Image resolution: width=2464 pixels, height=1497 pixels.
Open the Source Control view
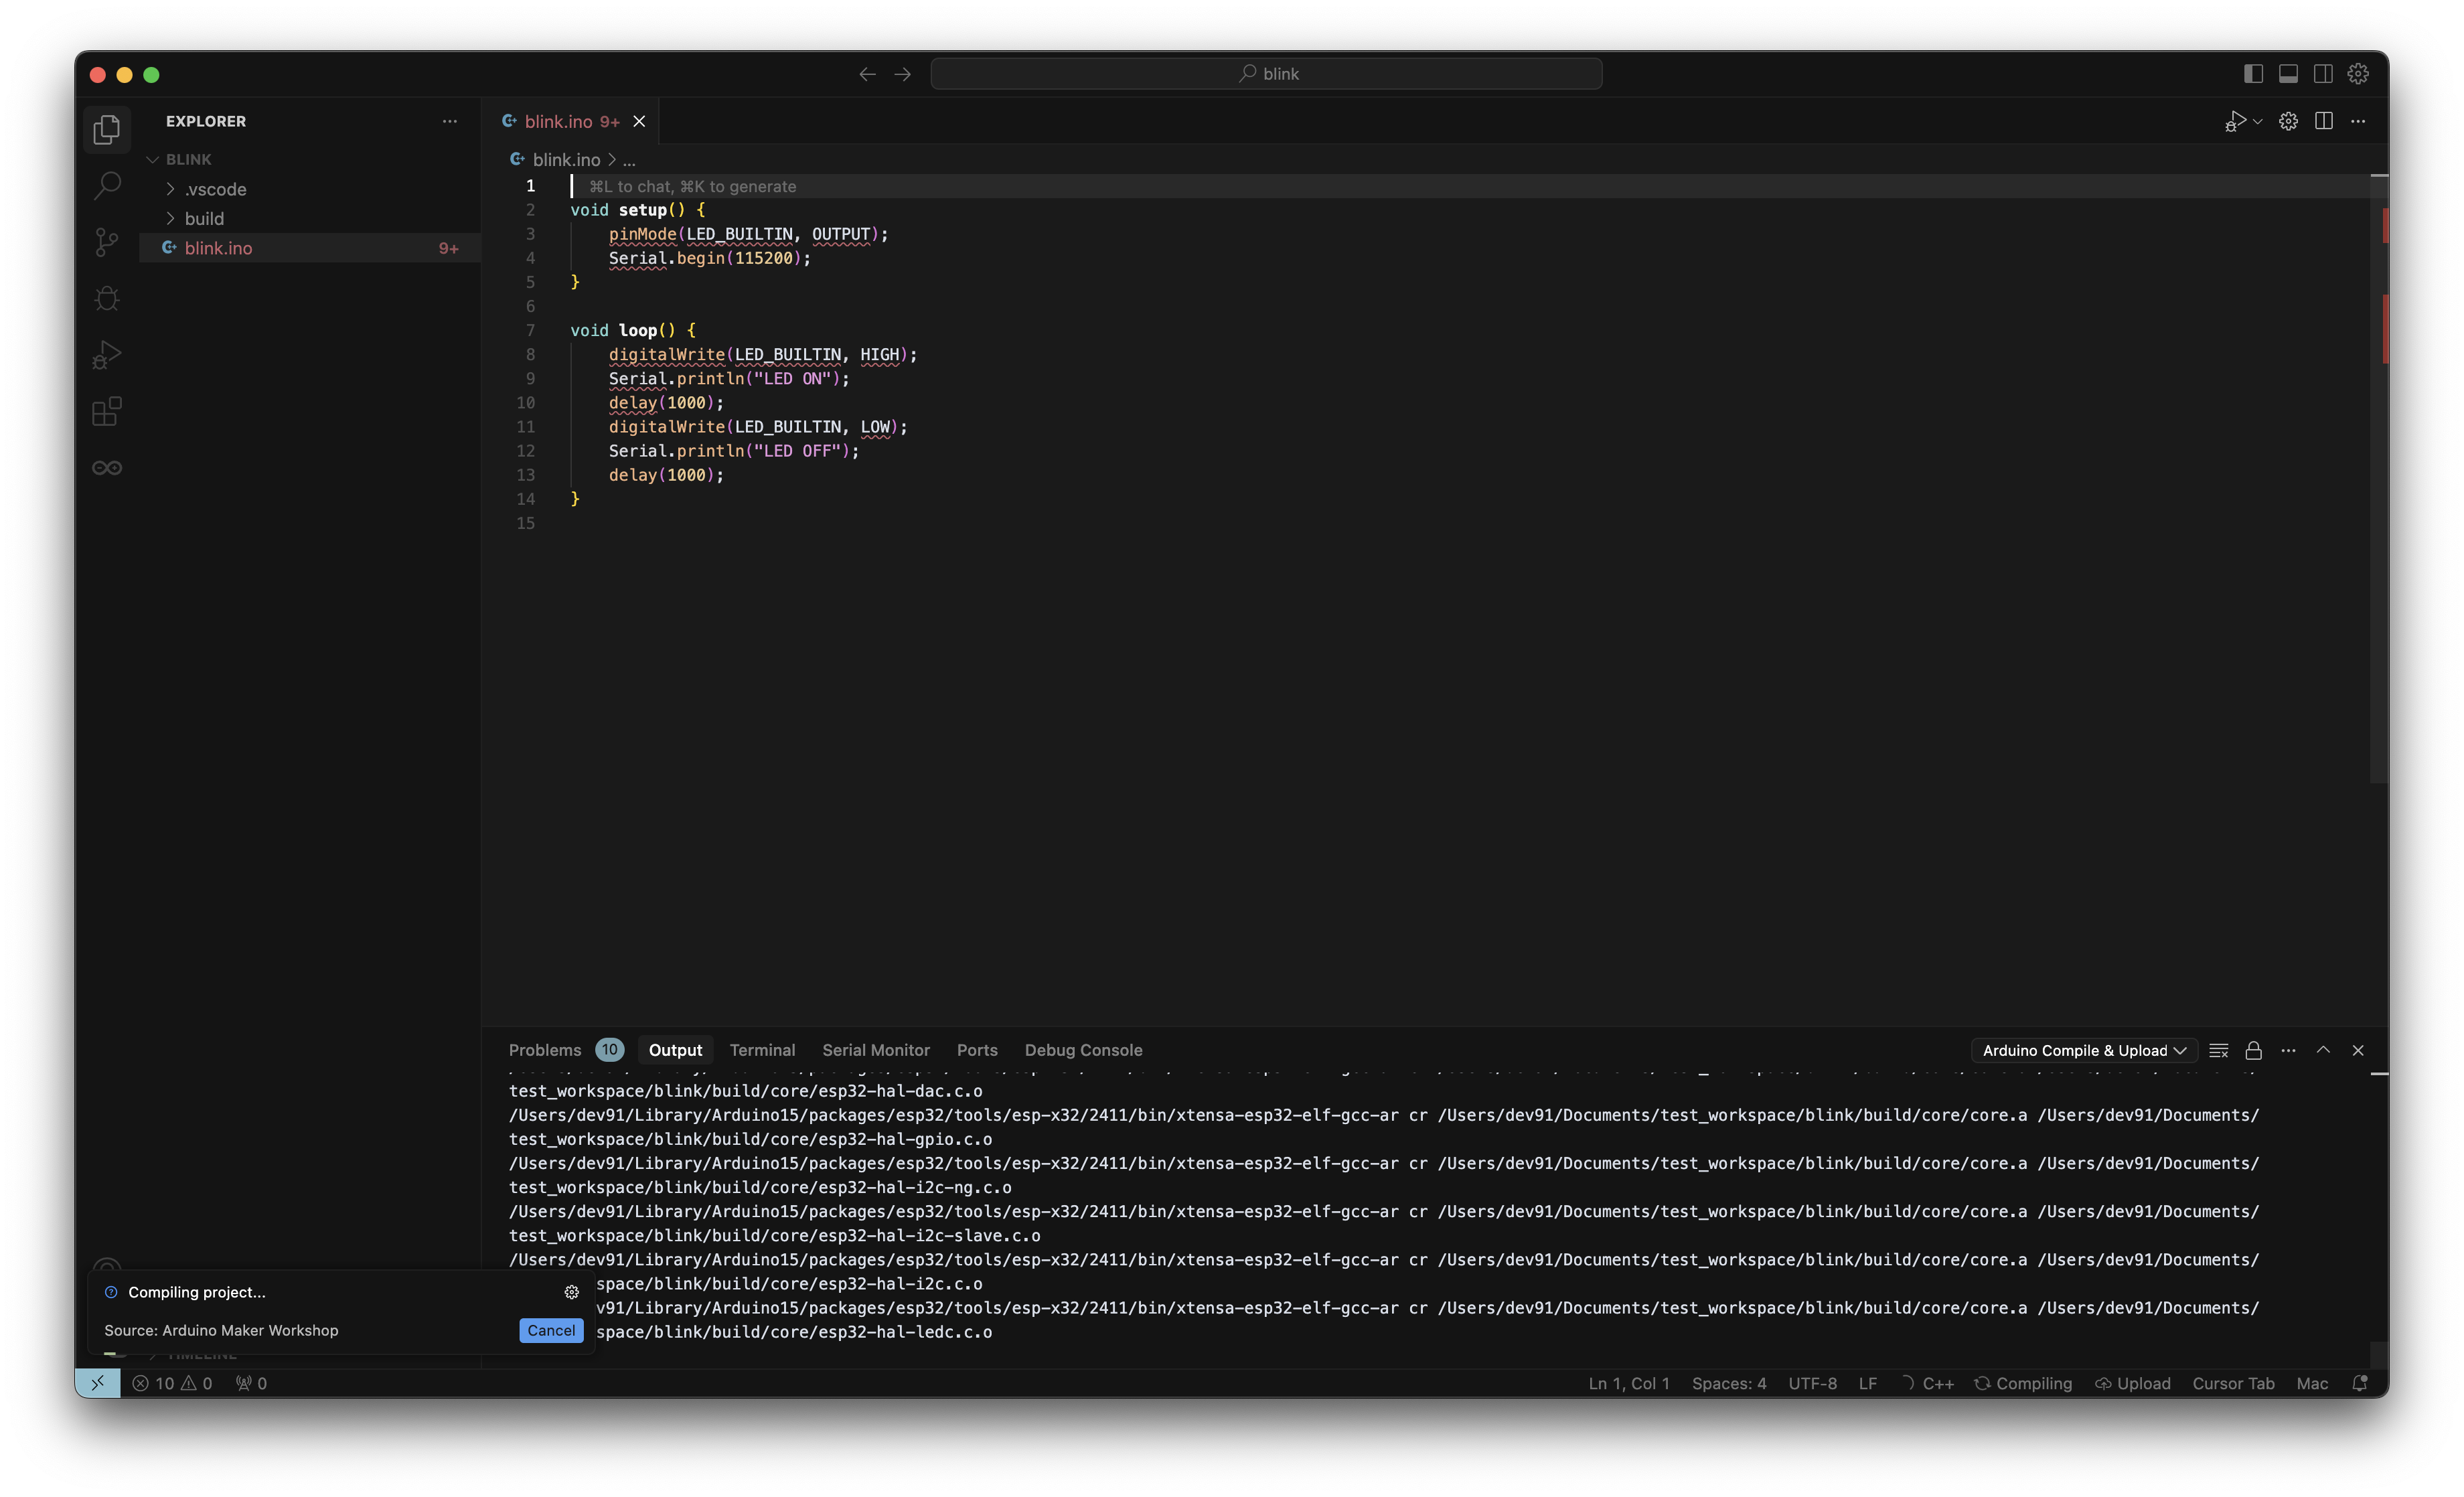click(107, 242)
